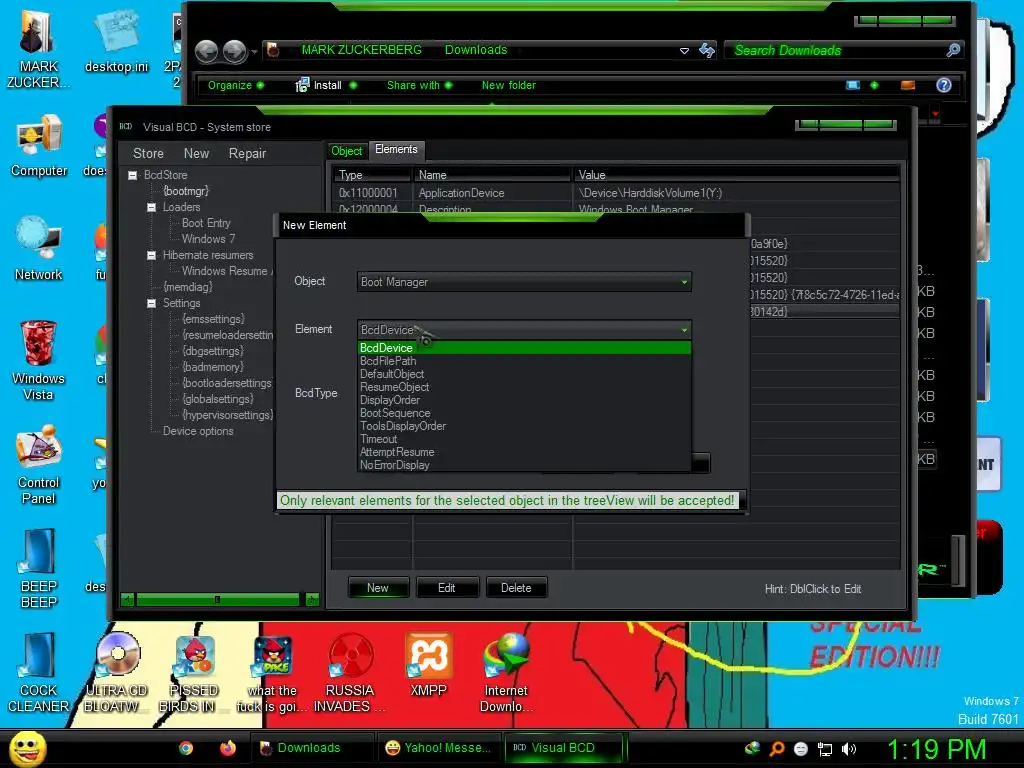
Task: Open the Network desktop icon
Action: point(39,249)
